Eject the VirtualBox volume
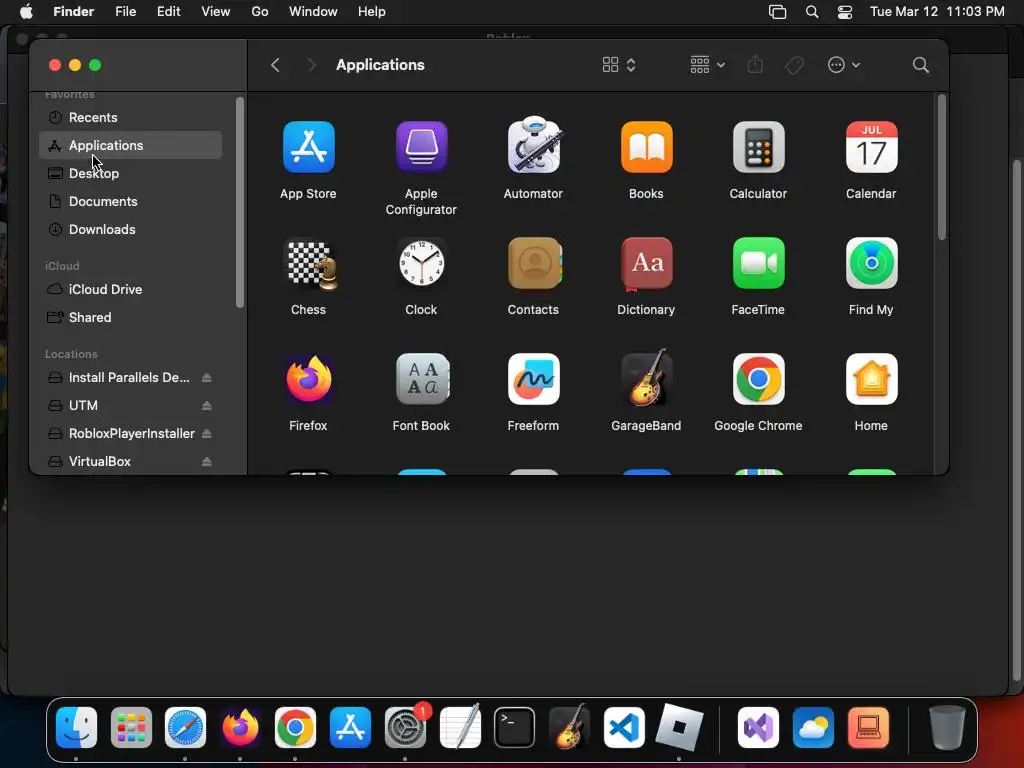Image resolution: width=1024 pixels, height=768 pixels. 206,462
